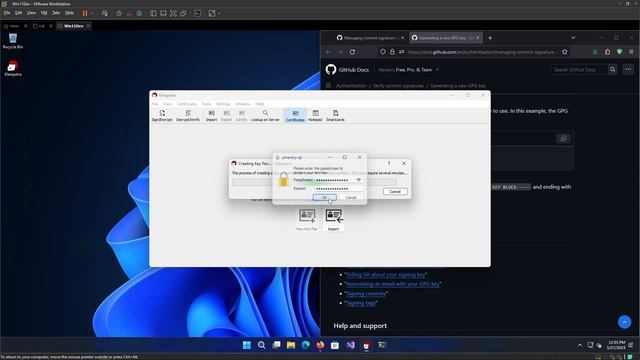Click Lookup on Server toolbar icon
This screenshot has width=640, height=360.
[x=265, y=116]
